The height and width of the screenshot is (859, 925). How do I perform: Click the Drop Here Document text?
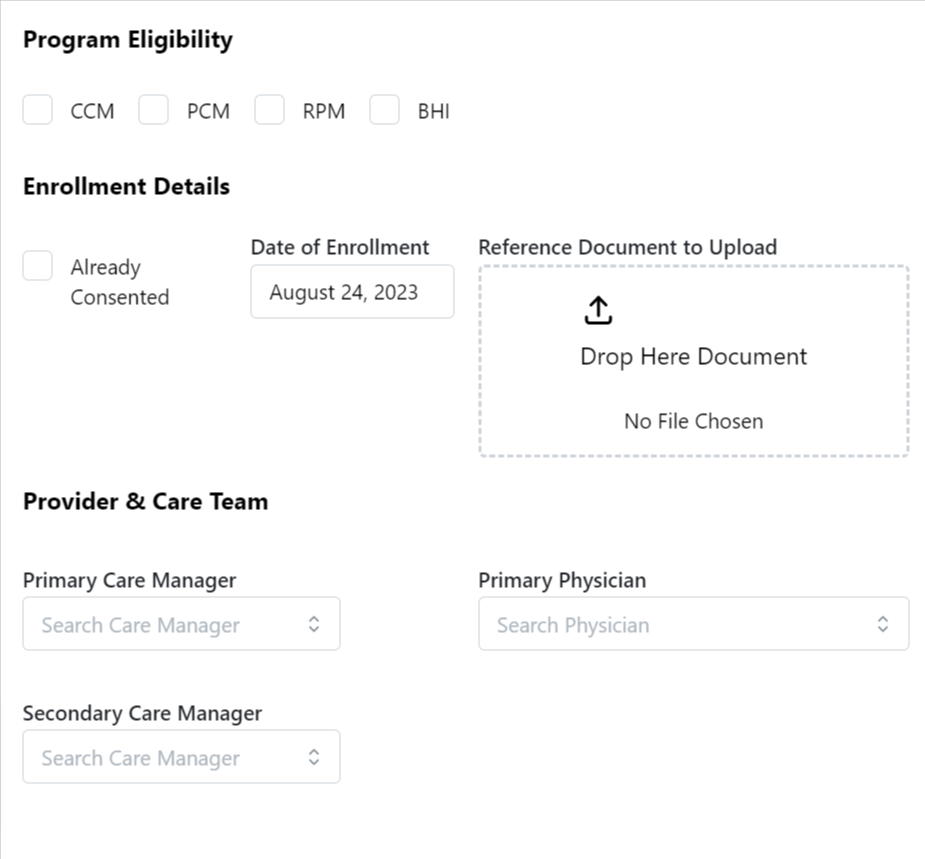[693, 357]
